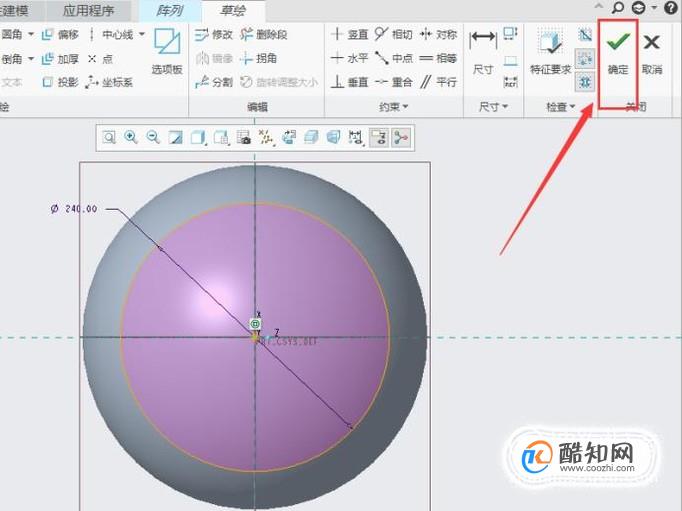The image size is (682, 511).
Task: Click the zoom out magnifier icon
Action: pos(153,137)
